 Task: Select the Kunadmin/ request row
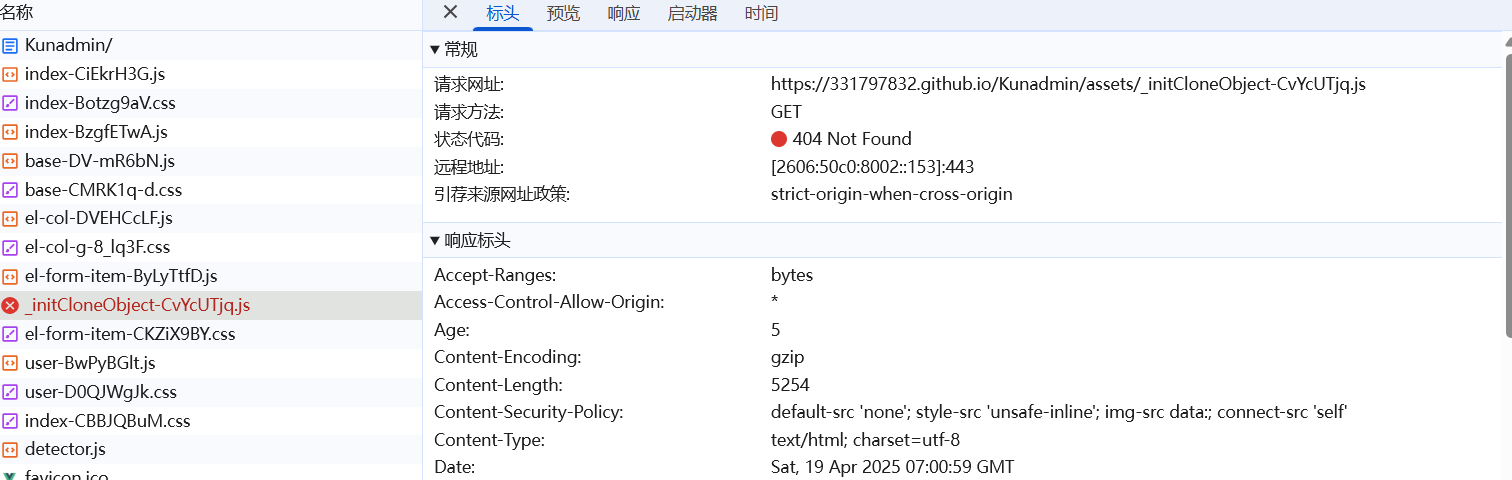tap(211, 45)
